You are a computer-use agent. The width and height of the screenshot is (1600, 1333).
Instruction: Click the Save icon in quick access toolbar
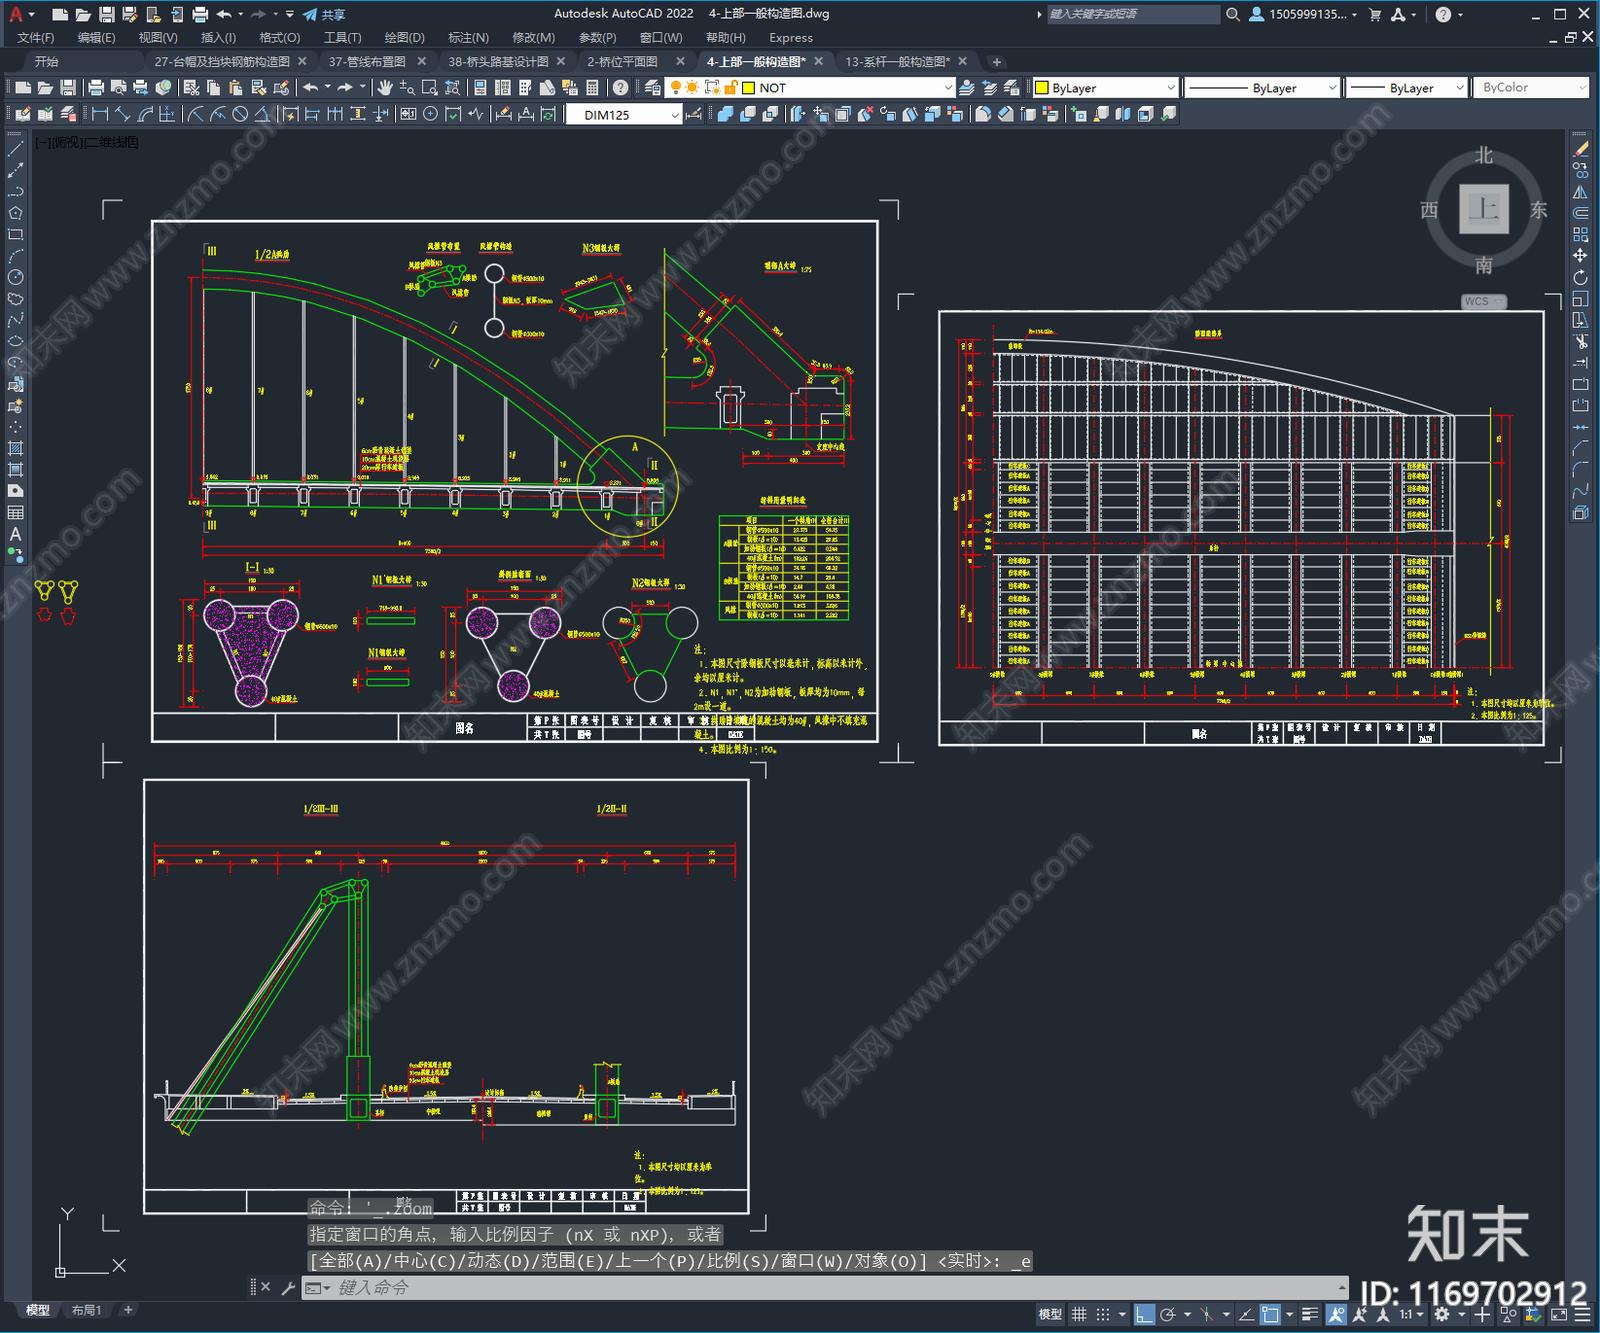pyautogui.click(x=106, y=14)
